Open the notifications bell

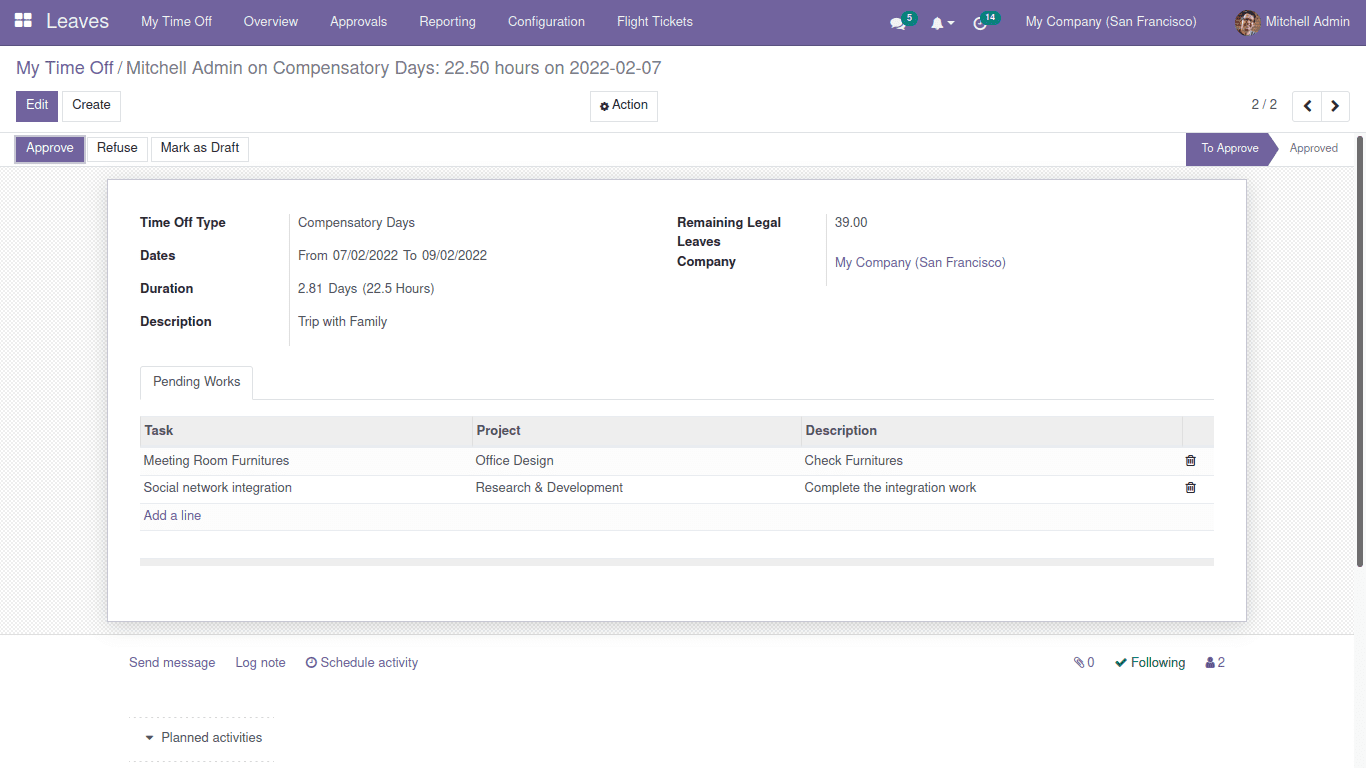click(938, 21)
